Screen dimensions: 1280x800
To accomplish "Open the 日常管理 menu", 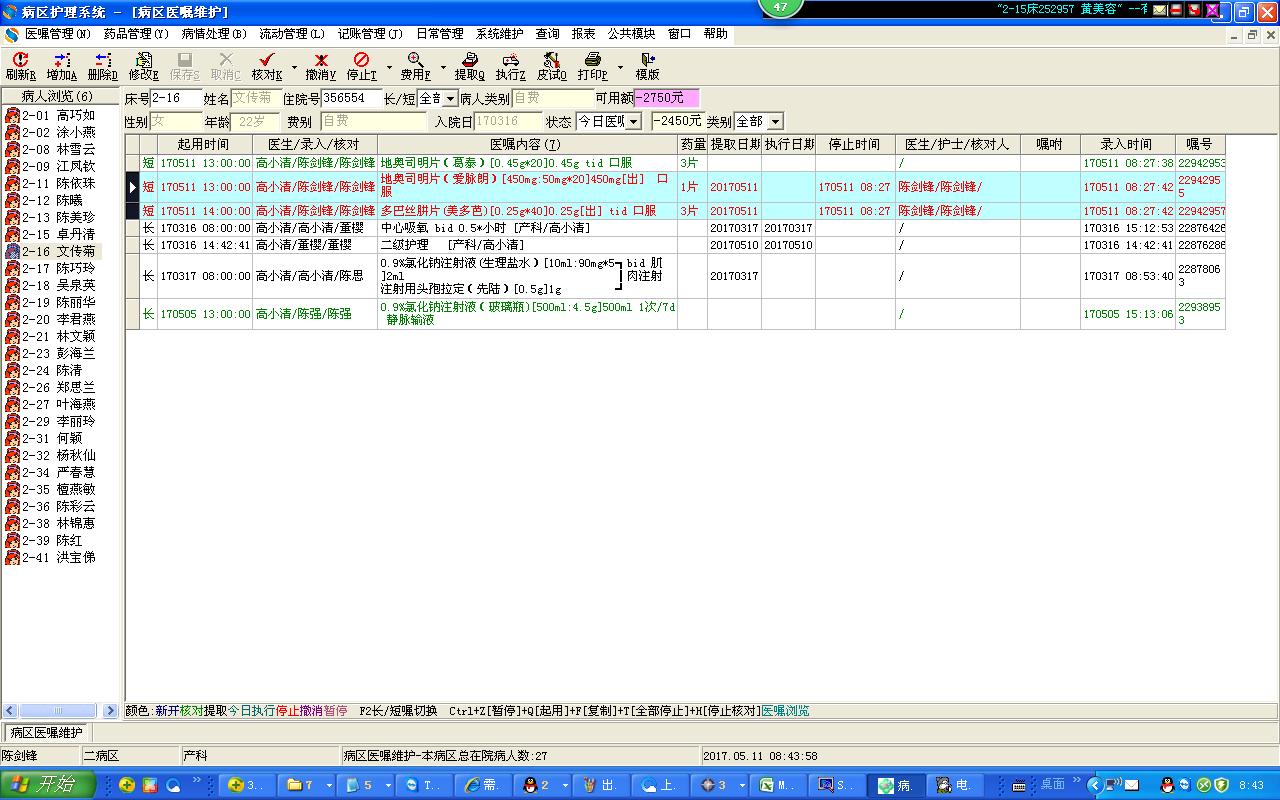I will [439, 34].
